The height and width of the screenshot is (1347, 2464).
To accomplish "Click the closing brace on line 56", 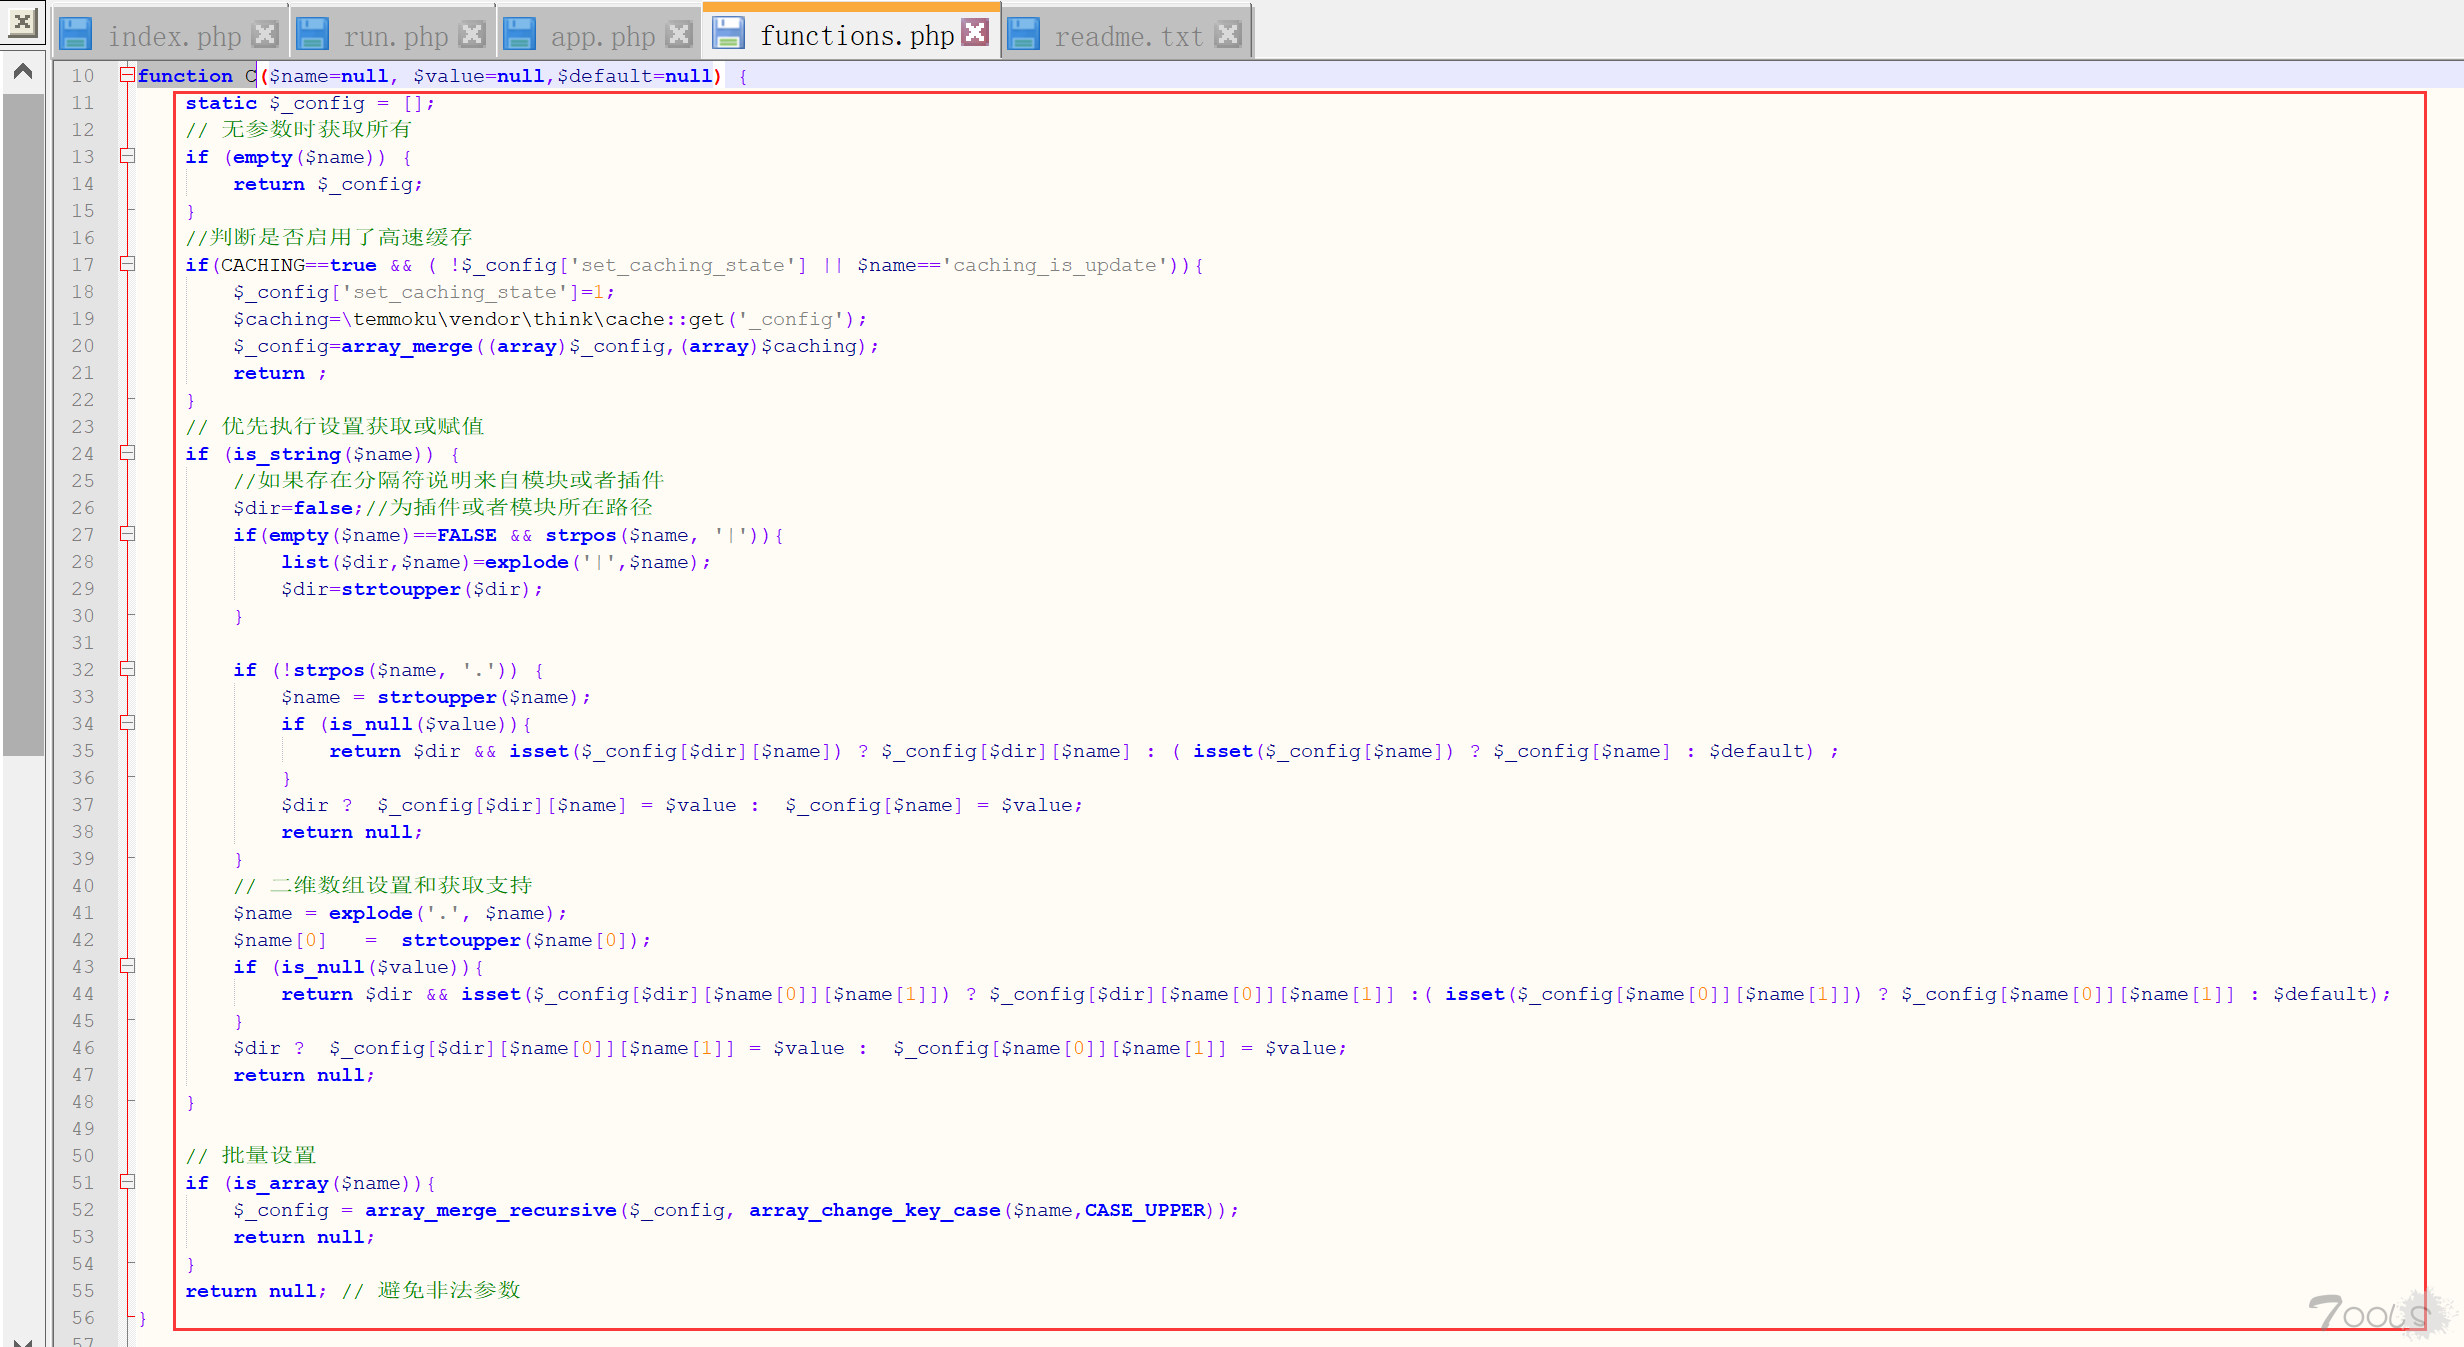I will click(x=142, y=1318).
